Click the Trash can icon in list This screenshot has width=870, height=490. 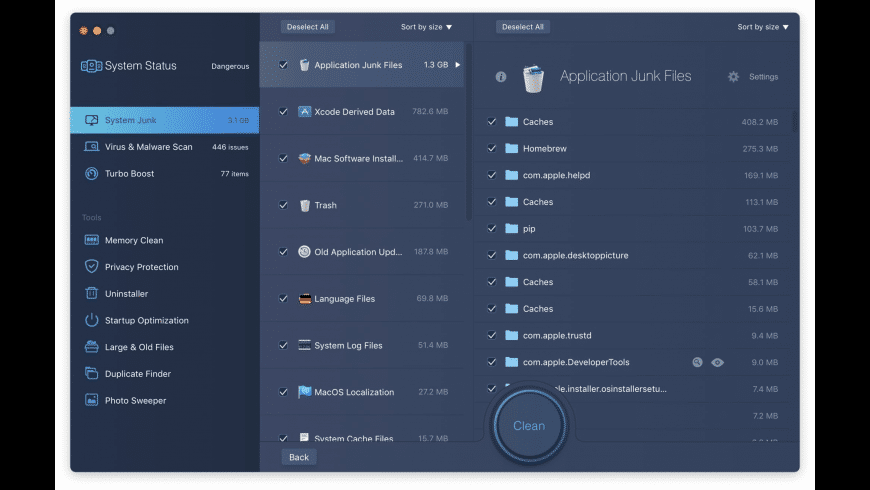[x=305, y=205]
